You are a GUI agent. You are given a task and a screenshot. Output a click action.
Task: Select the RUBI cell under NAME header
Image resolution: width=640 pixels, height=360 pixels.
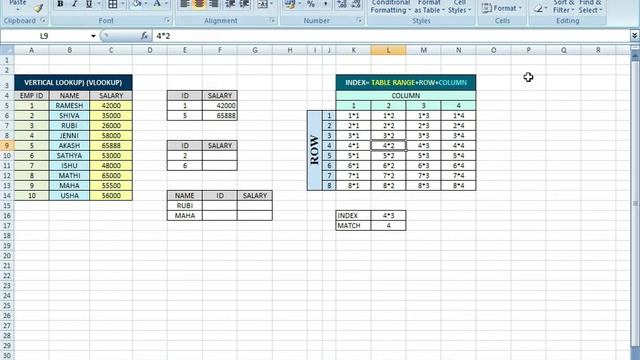(x=184, y=206)
